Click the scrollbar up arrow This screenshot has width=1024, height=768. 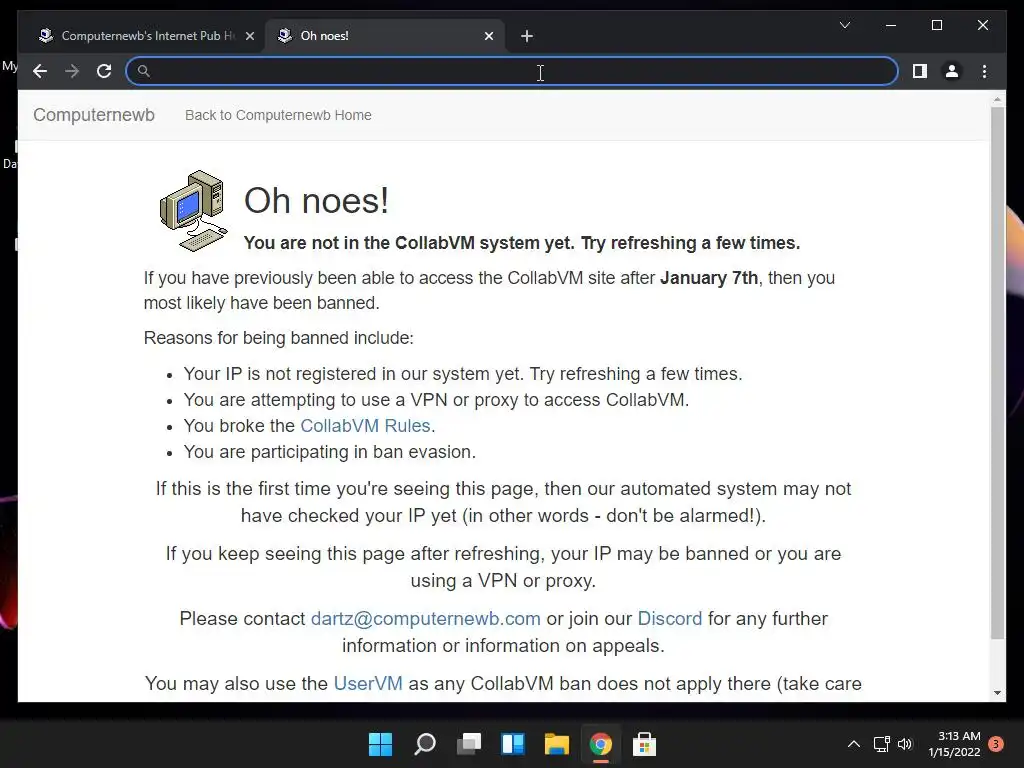[997, 100]
